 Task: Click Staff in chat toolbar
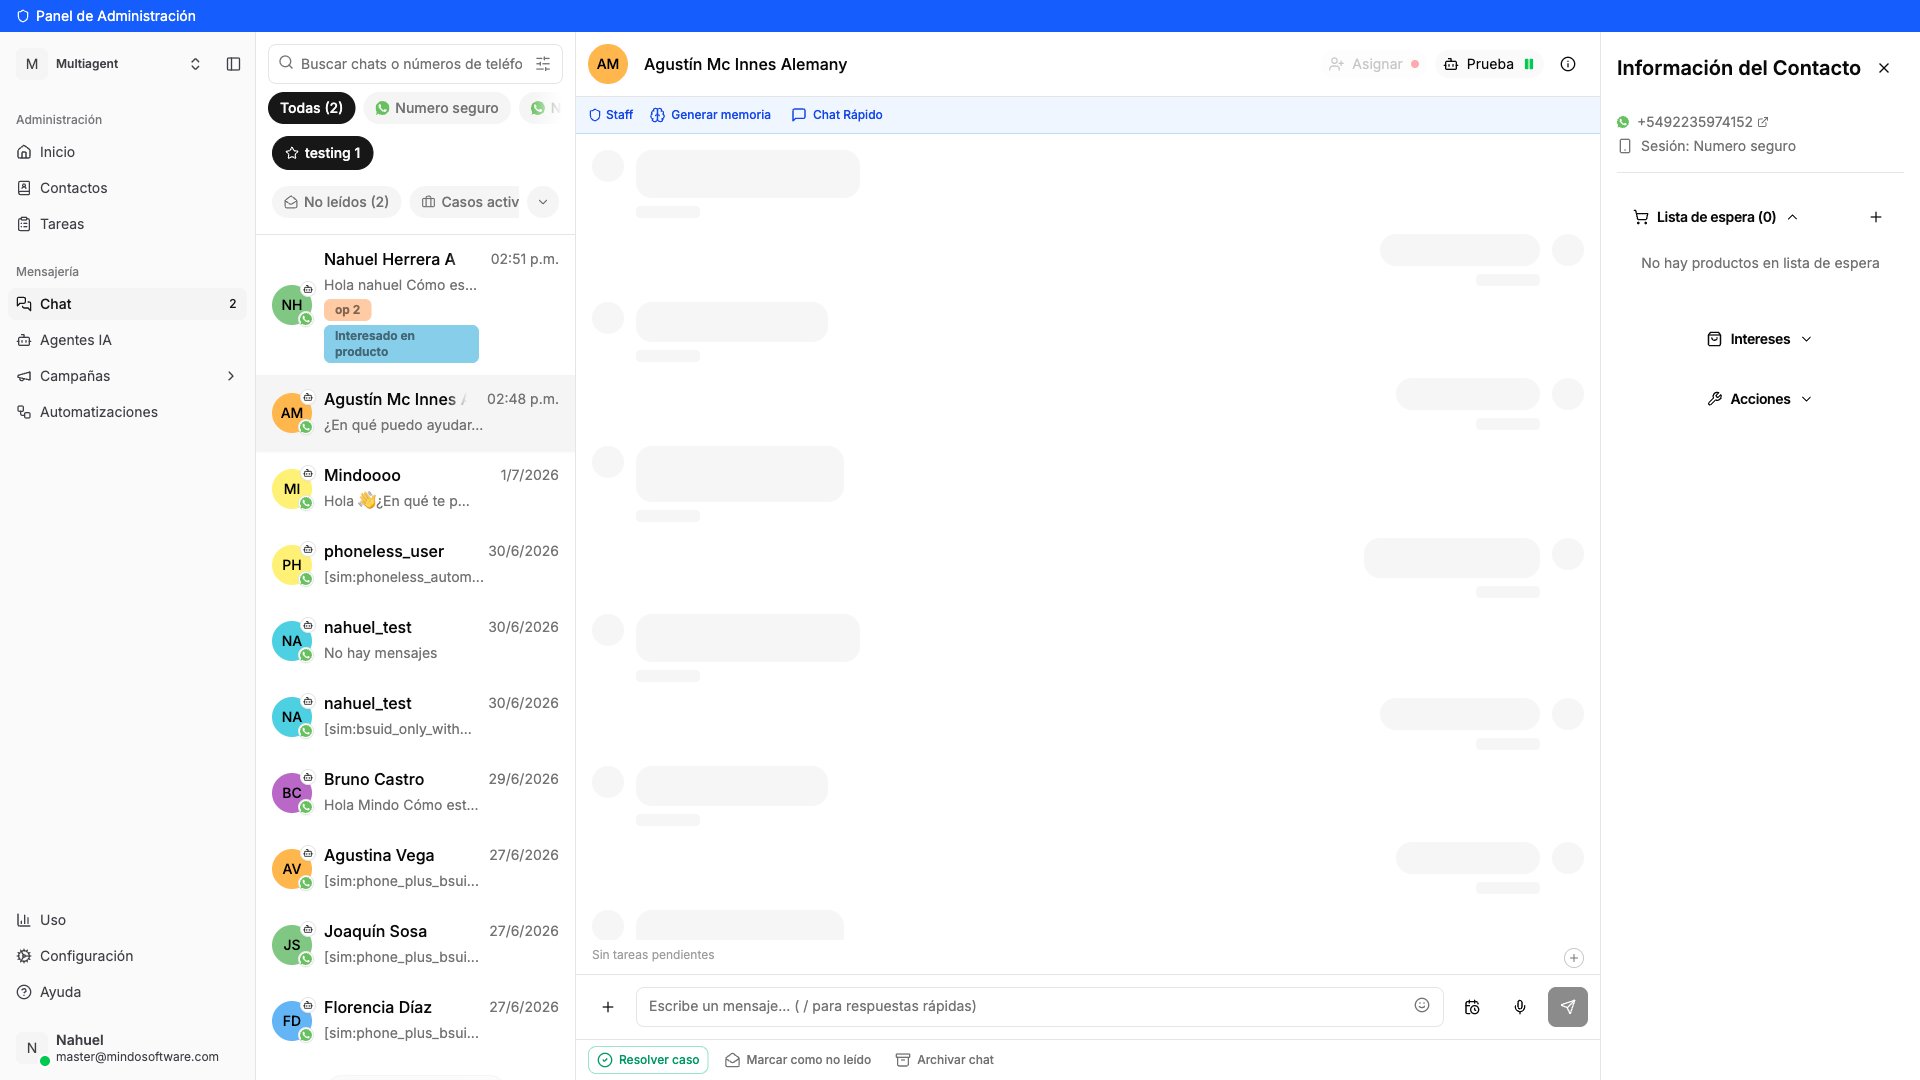tap(611, 115)
